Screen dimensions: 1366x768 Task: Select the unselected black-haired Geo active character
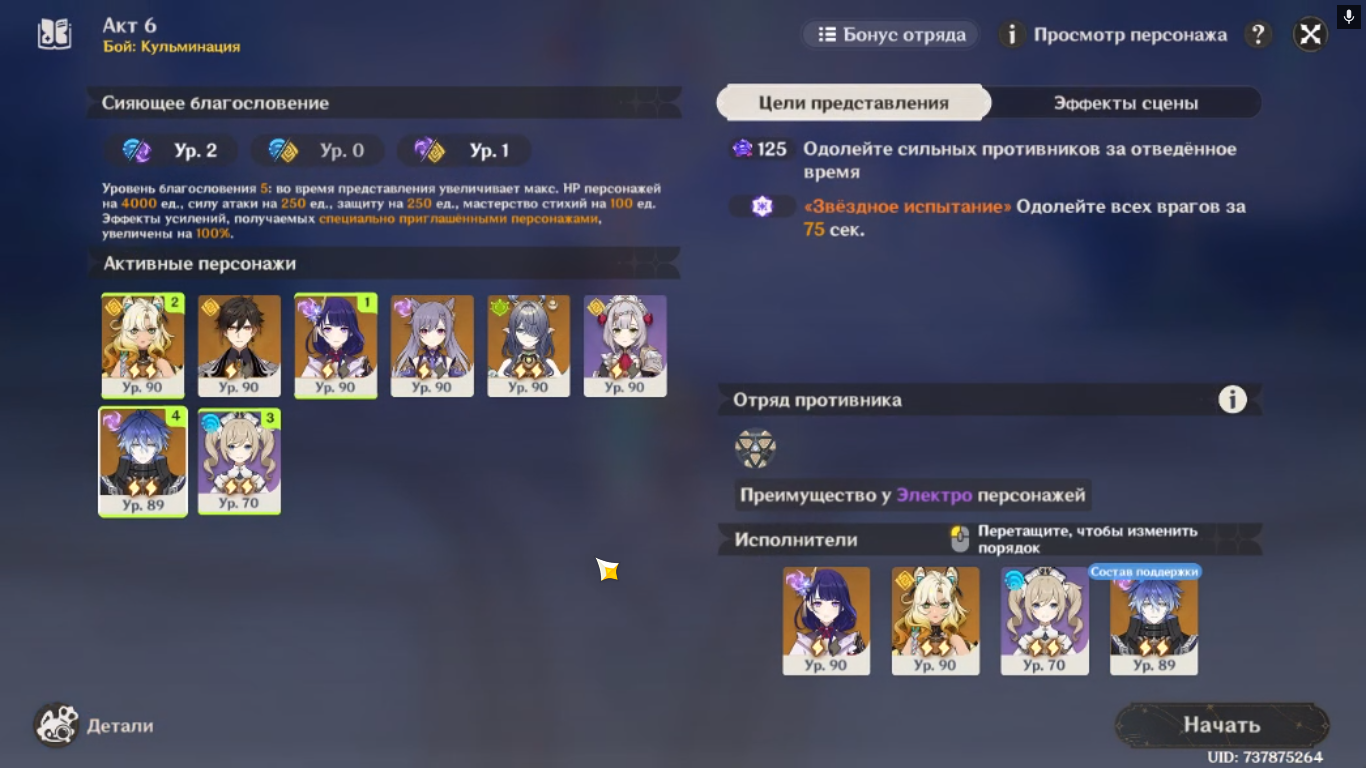239,346
